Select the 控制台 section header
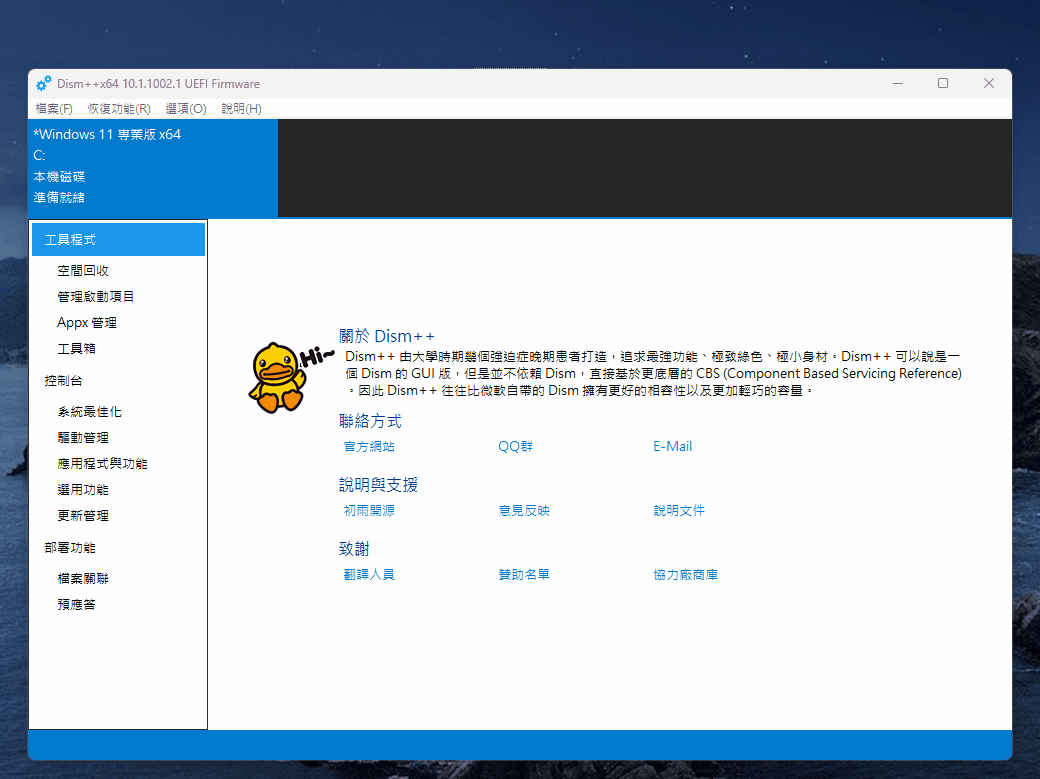The image size is (1040, 779). pyautogui.click(x=64, y=381)
